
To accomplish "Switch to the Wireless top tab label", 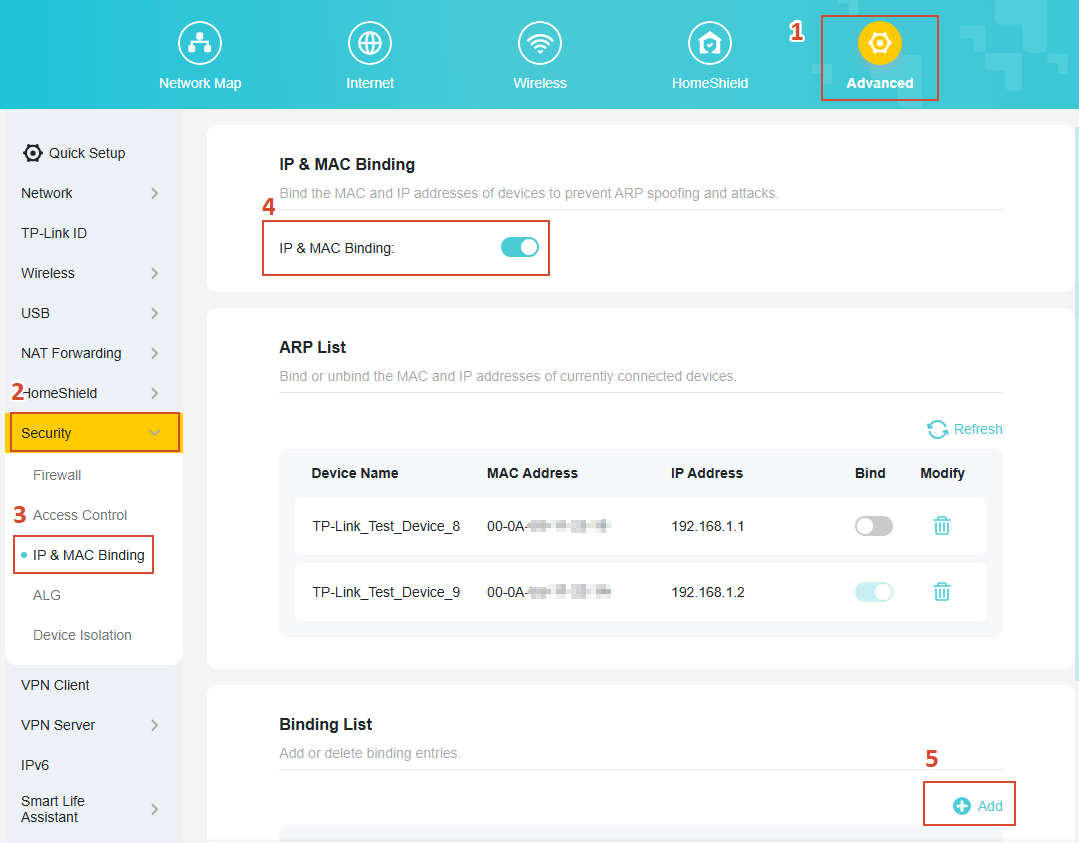I will tap(540, 83).
